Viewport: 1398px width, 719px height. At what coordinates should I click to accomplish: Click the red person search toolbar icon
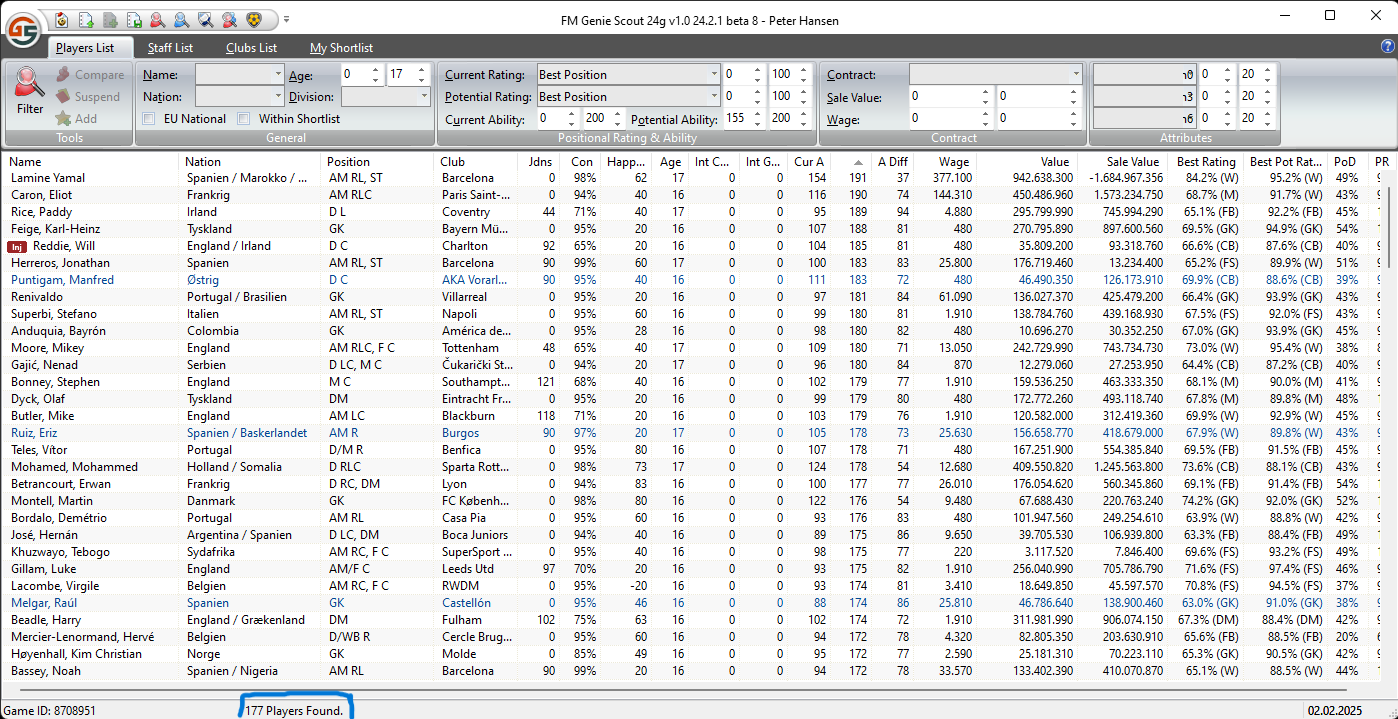click(x=157, y=19)
